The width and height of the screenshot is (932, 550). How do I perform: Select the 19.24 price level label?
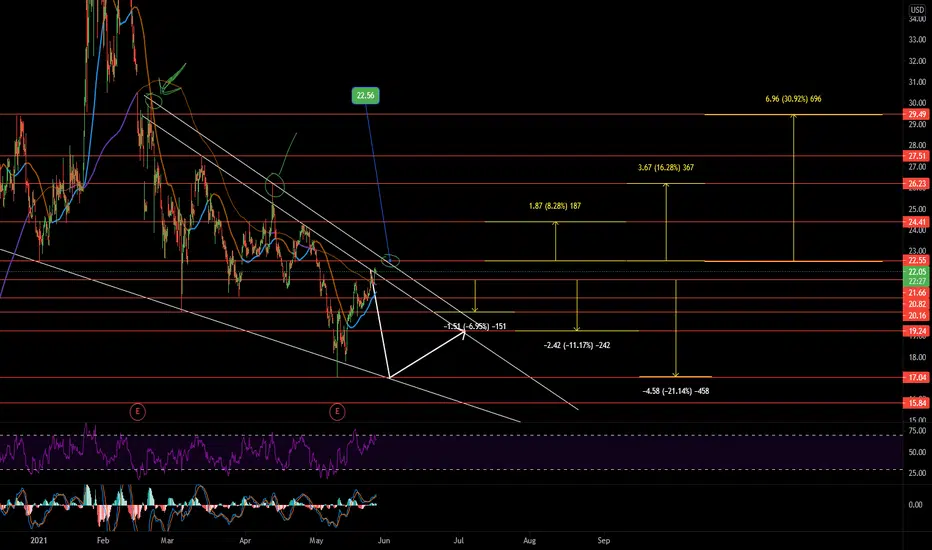click(916, 331)
